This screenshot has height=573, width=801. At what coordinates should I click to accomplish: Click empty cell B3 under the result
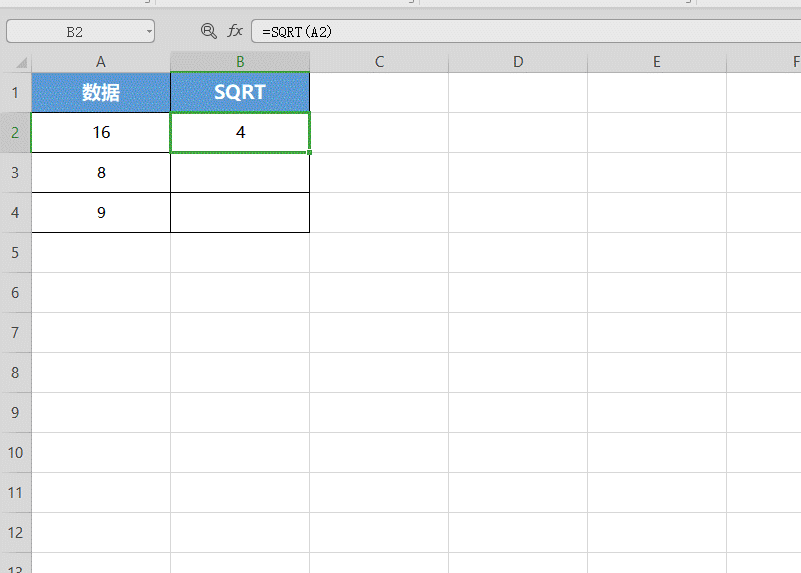point(240,173)
